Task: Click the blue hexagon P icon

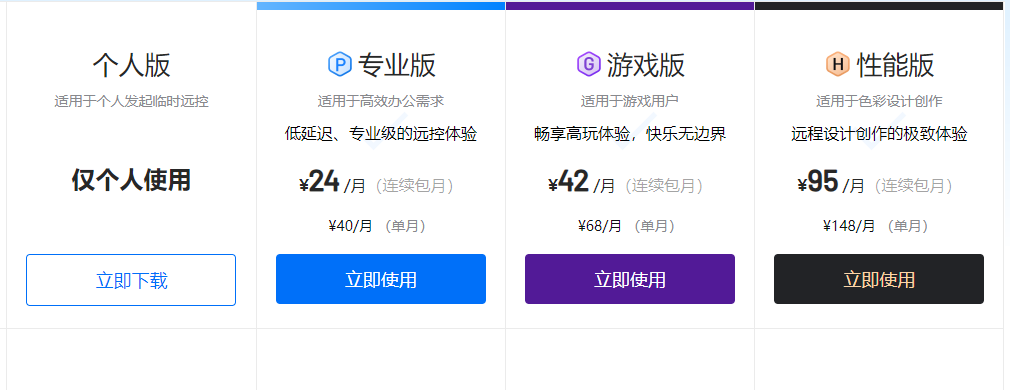Action: 339,64
